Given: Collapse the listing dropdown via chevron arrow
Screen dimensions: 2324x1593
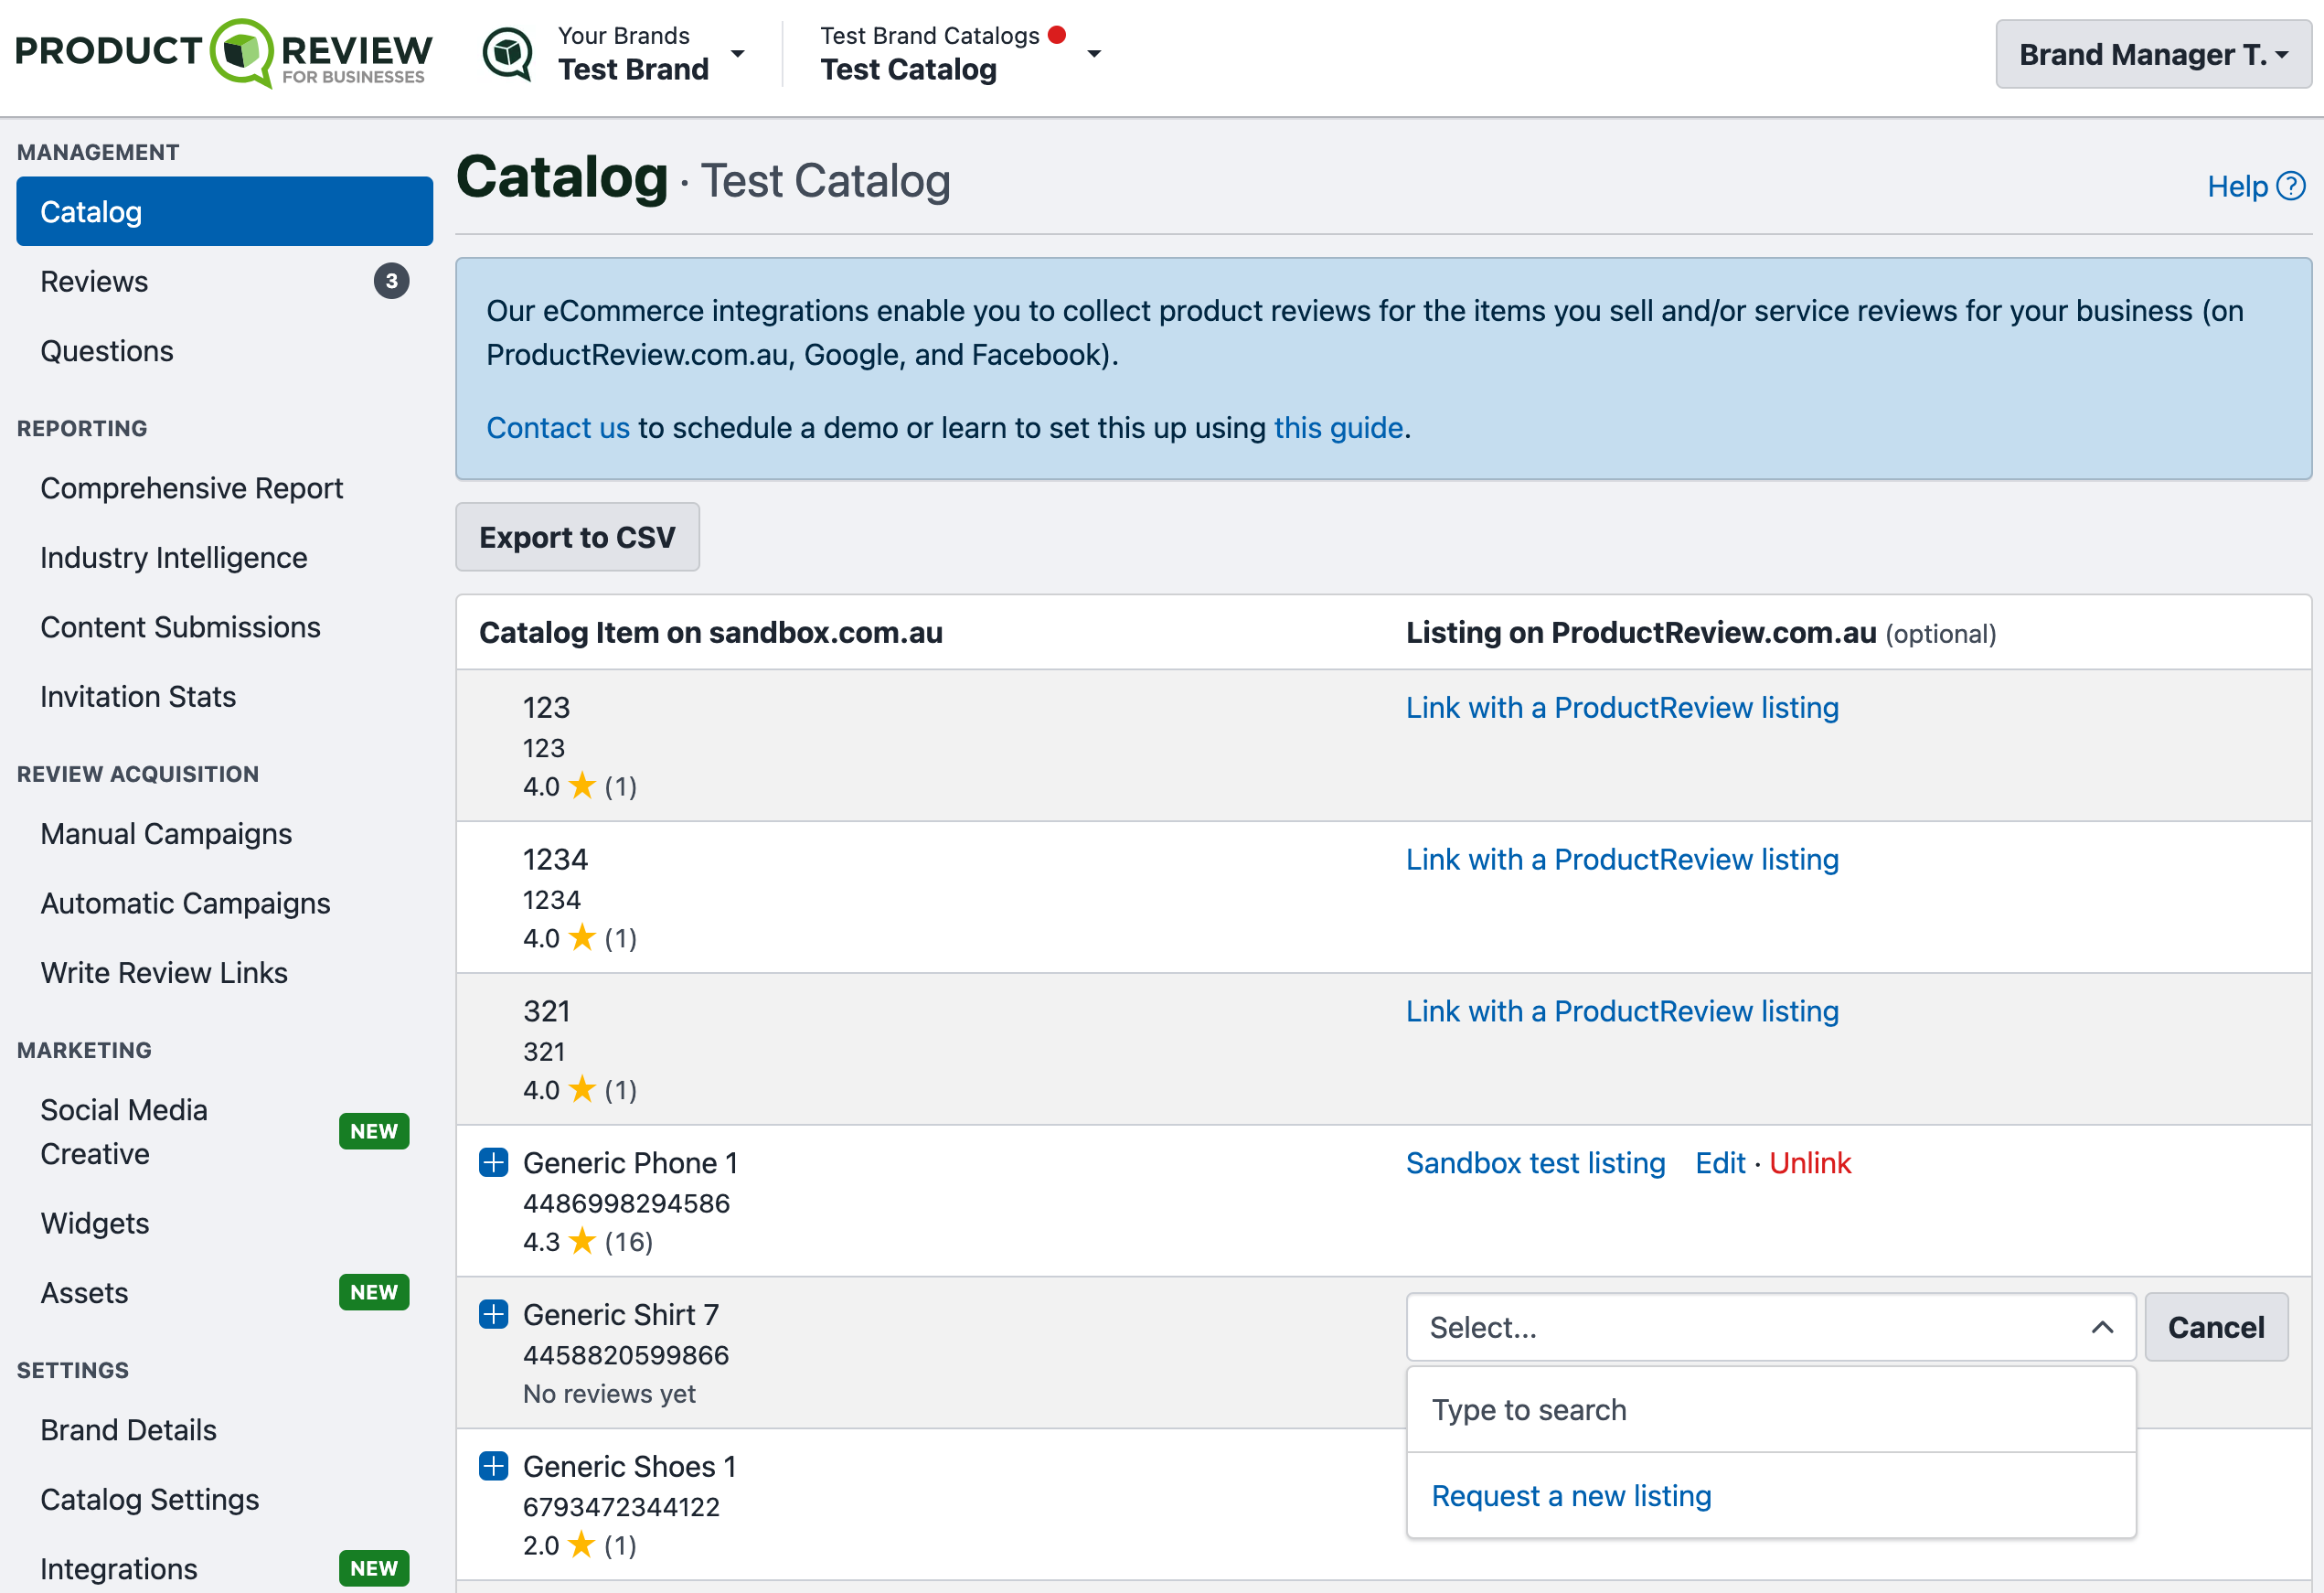Looking at the screenshot, I should click(2102, 1327).
